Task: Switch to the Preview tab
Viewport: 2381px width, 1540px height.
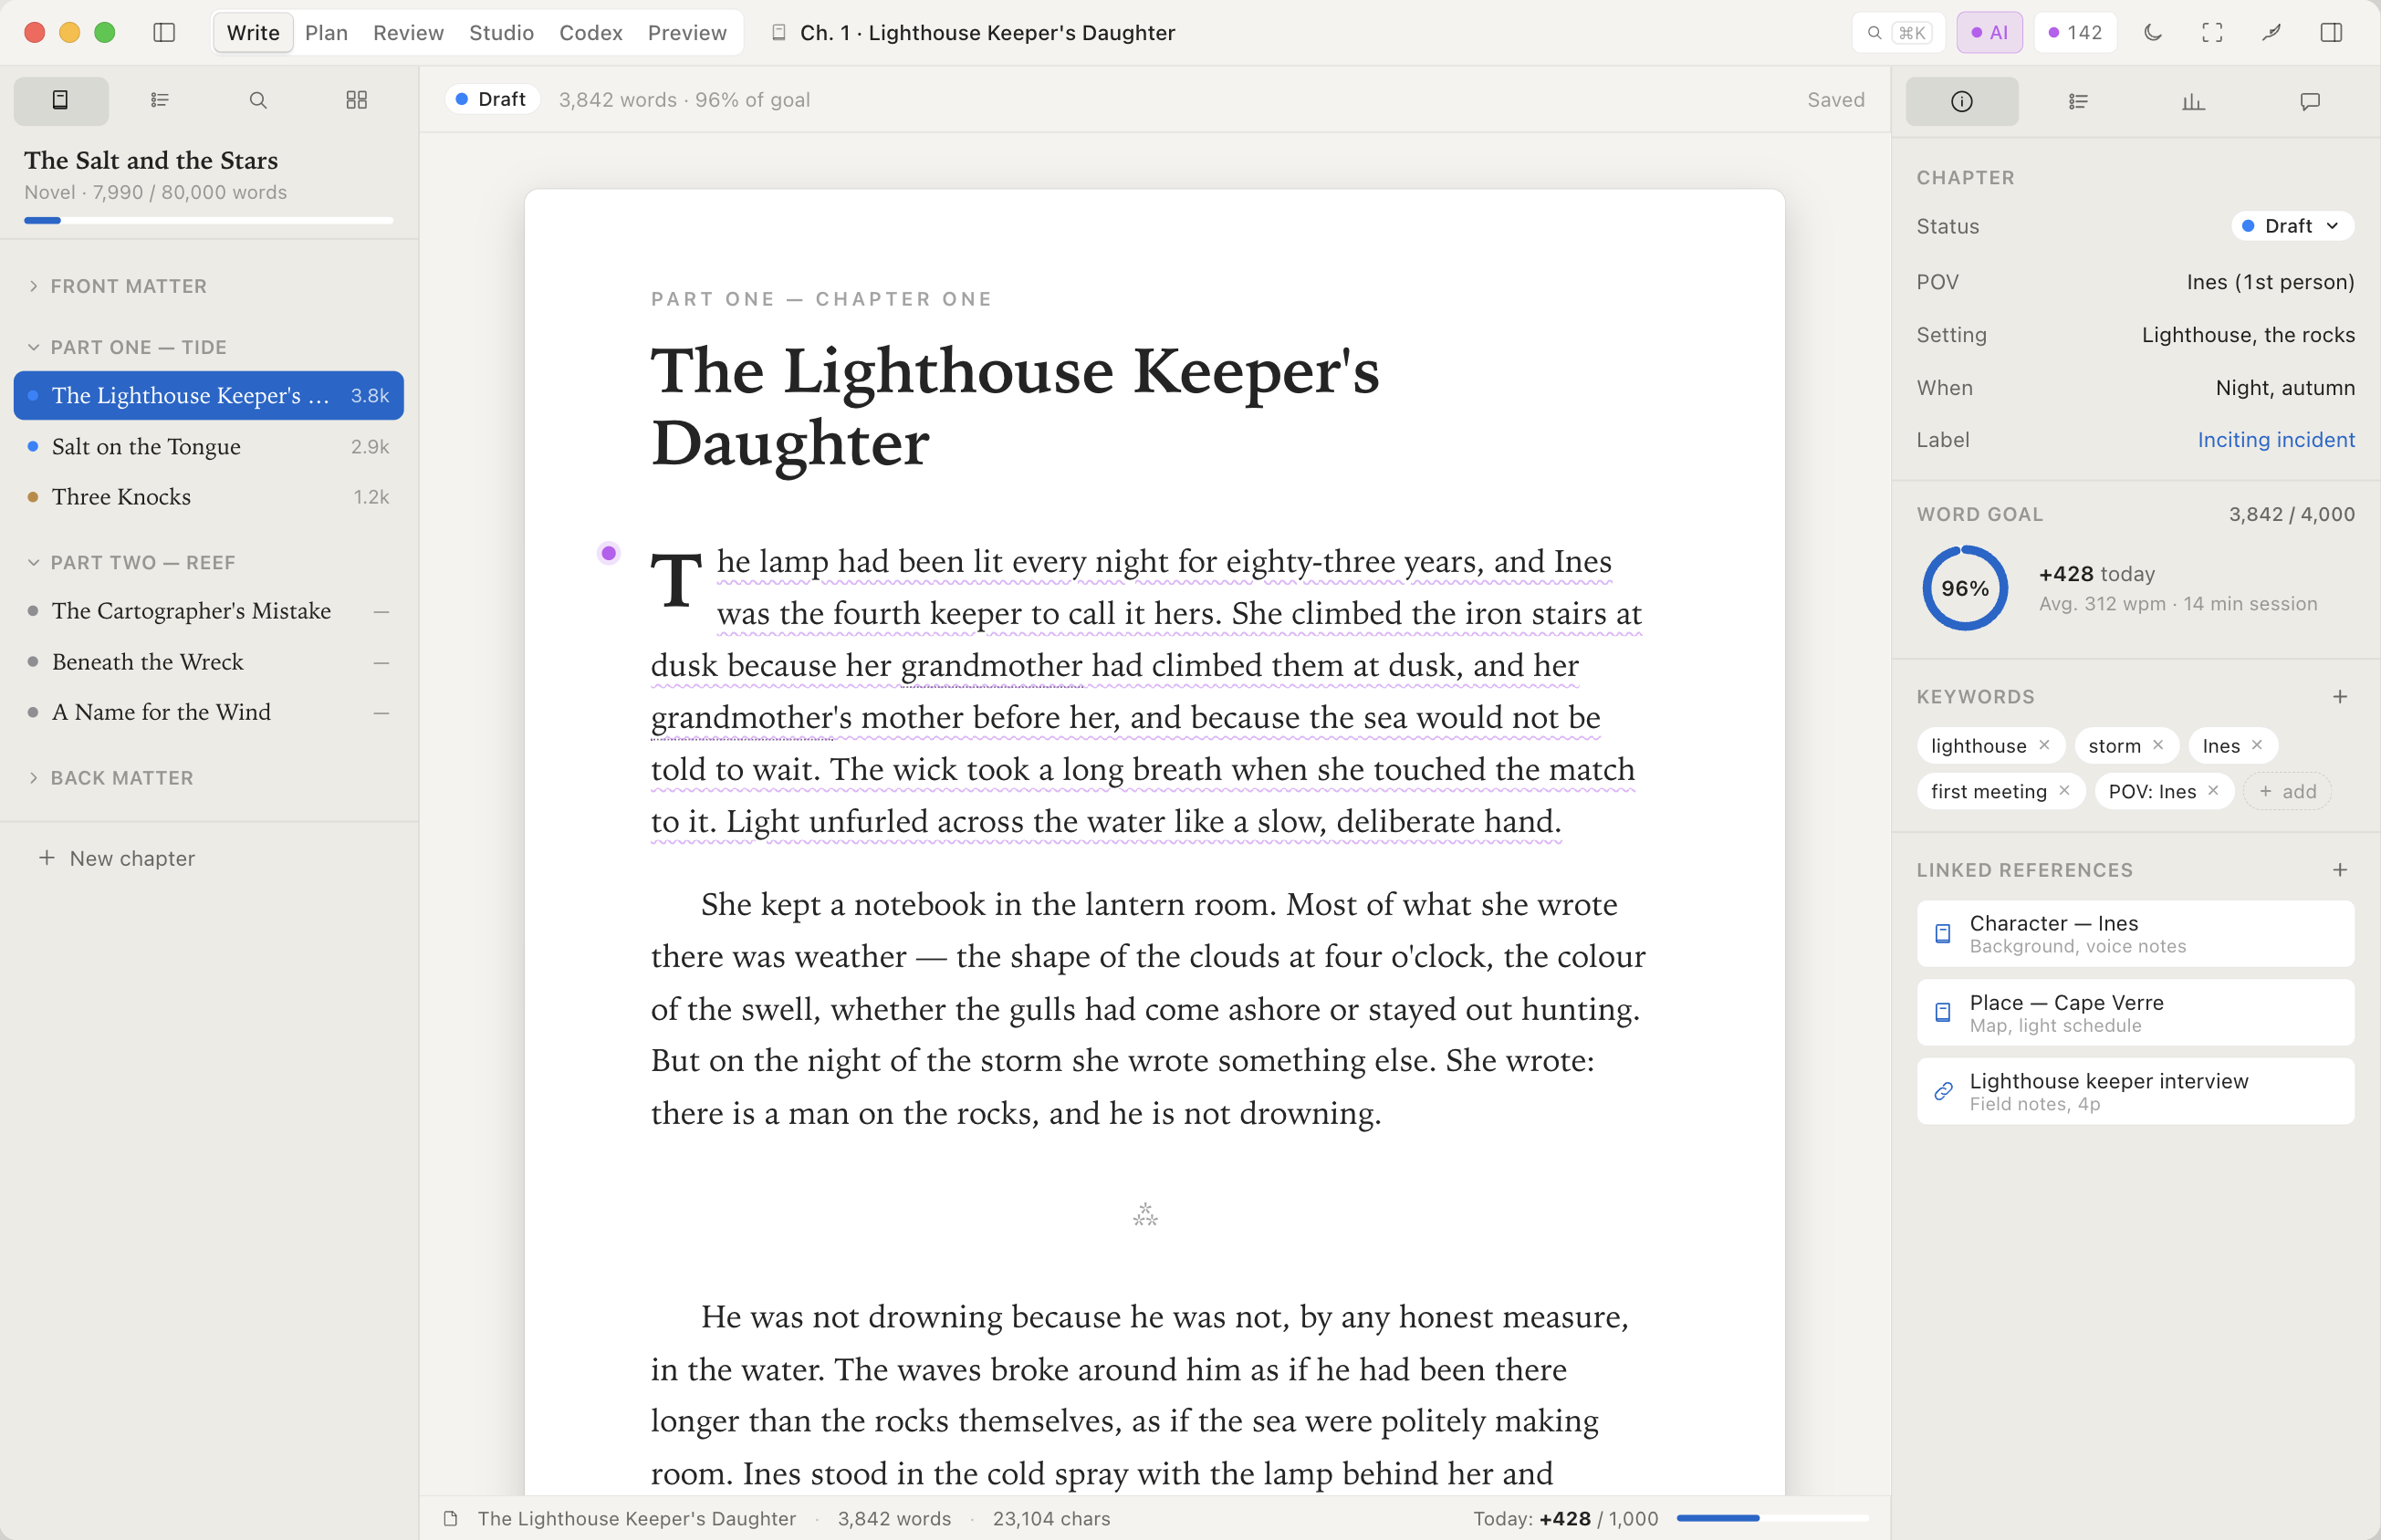Action: tap(687, 32)
